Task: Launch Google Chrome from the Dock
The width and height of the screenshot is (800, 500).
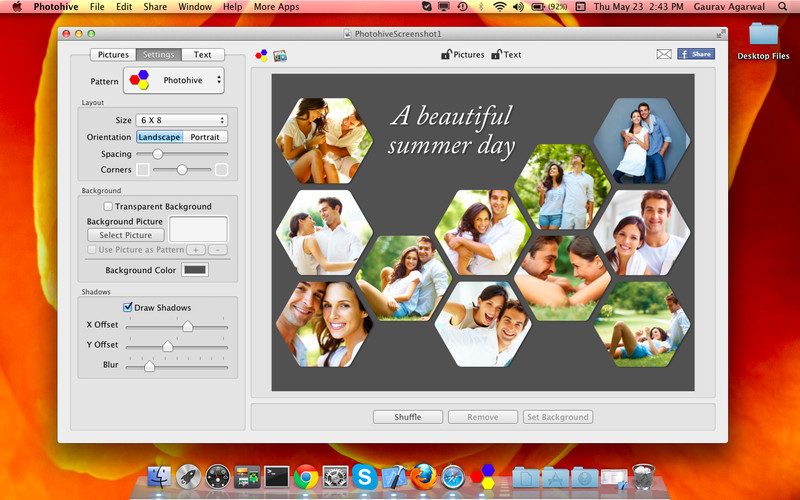Action: (x=306, y=477)
